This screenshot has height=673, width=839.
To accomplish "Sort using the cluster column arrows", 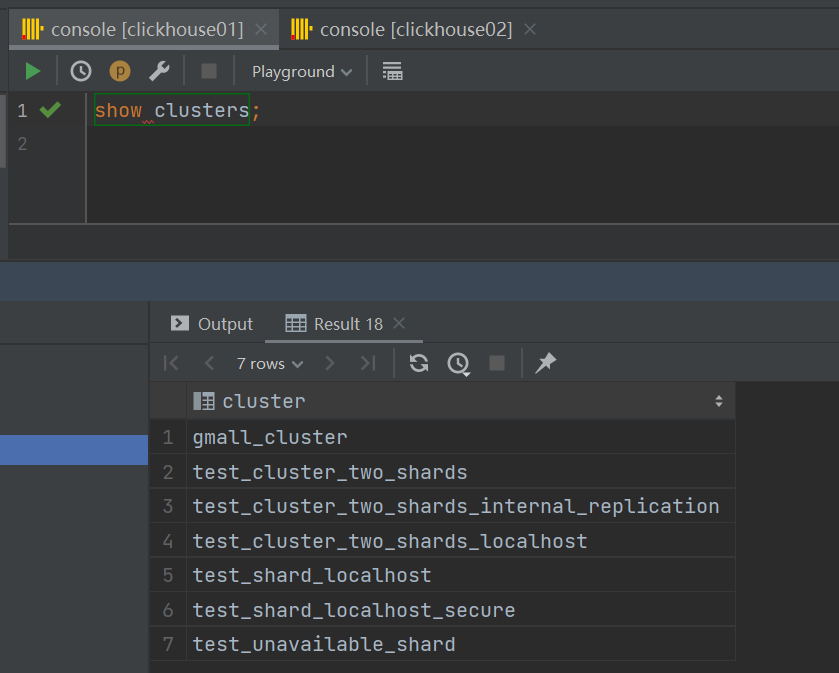I will point(718,401).
